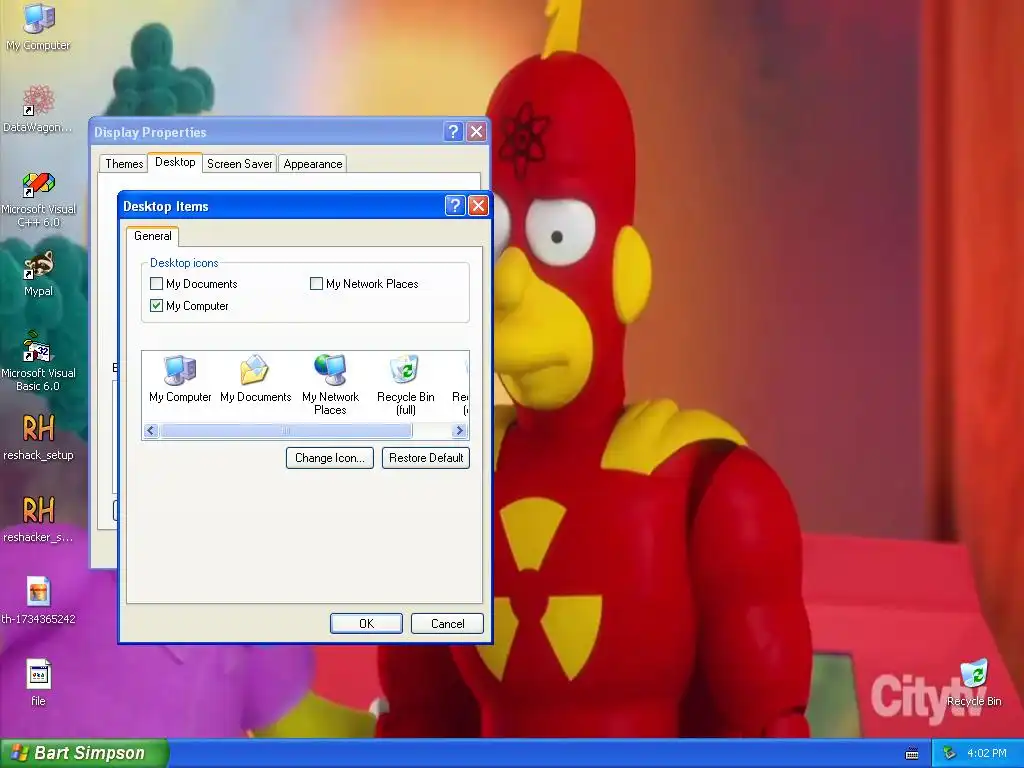Open Microsoft Visual C++ 6.0 shortcut

38,199
